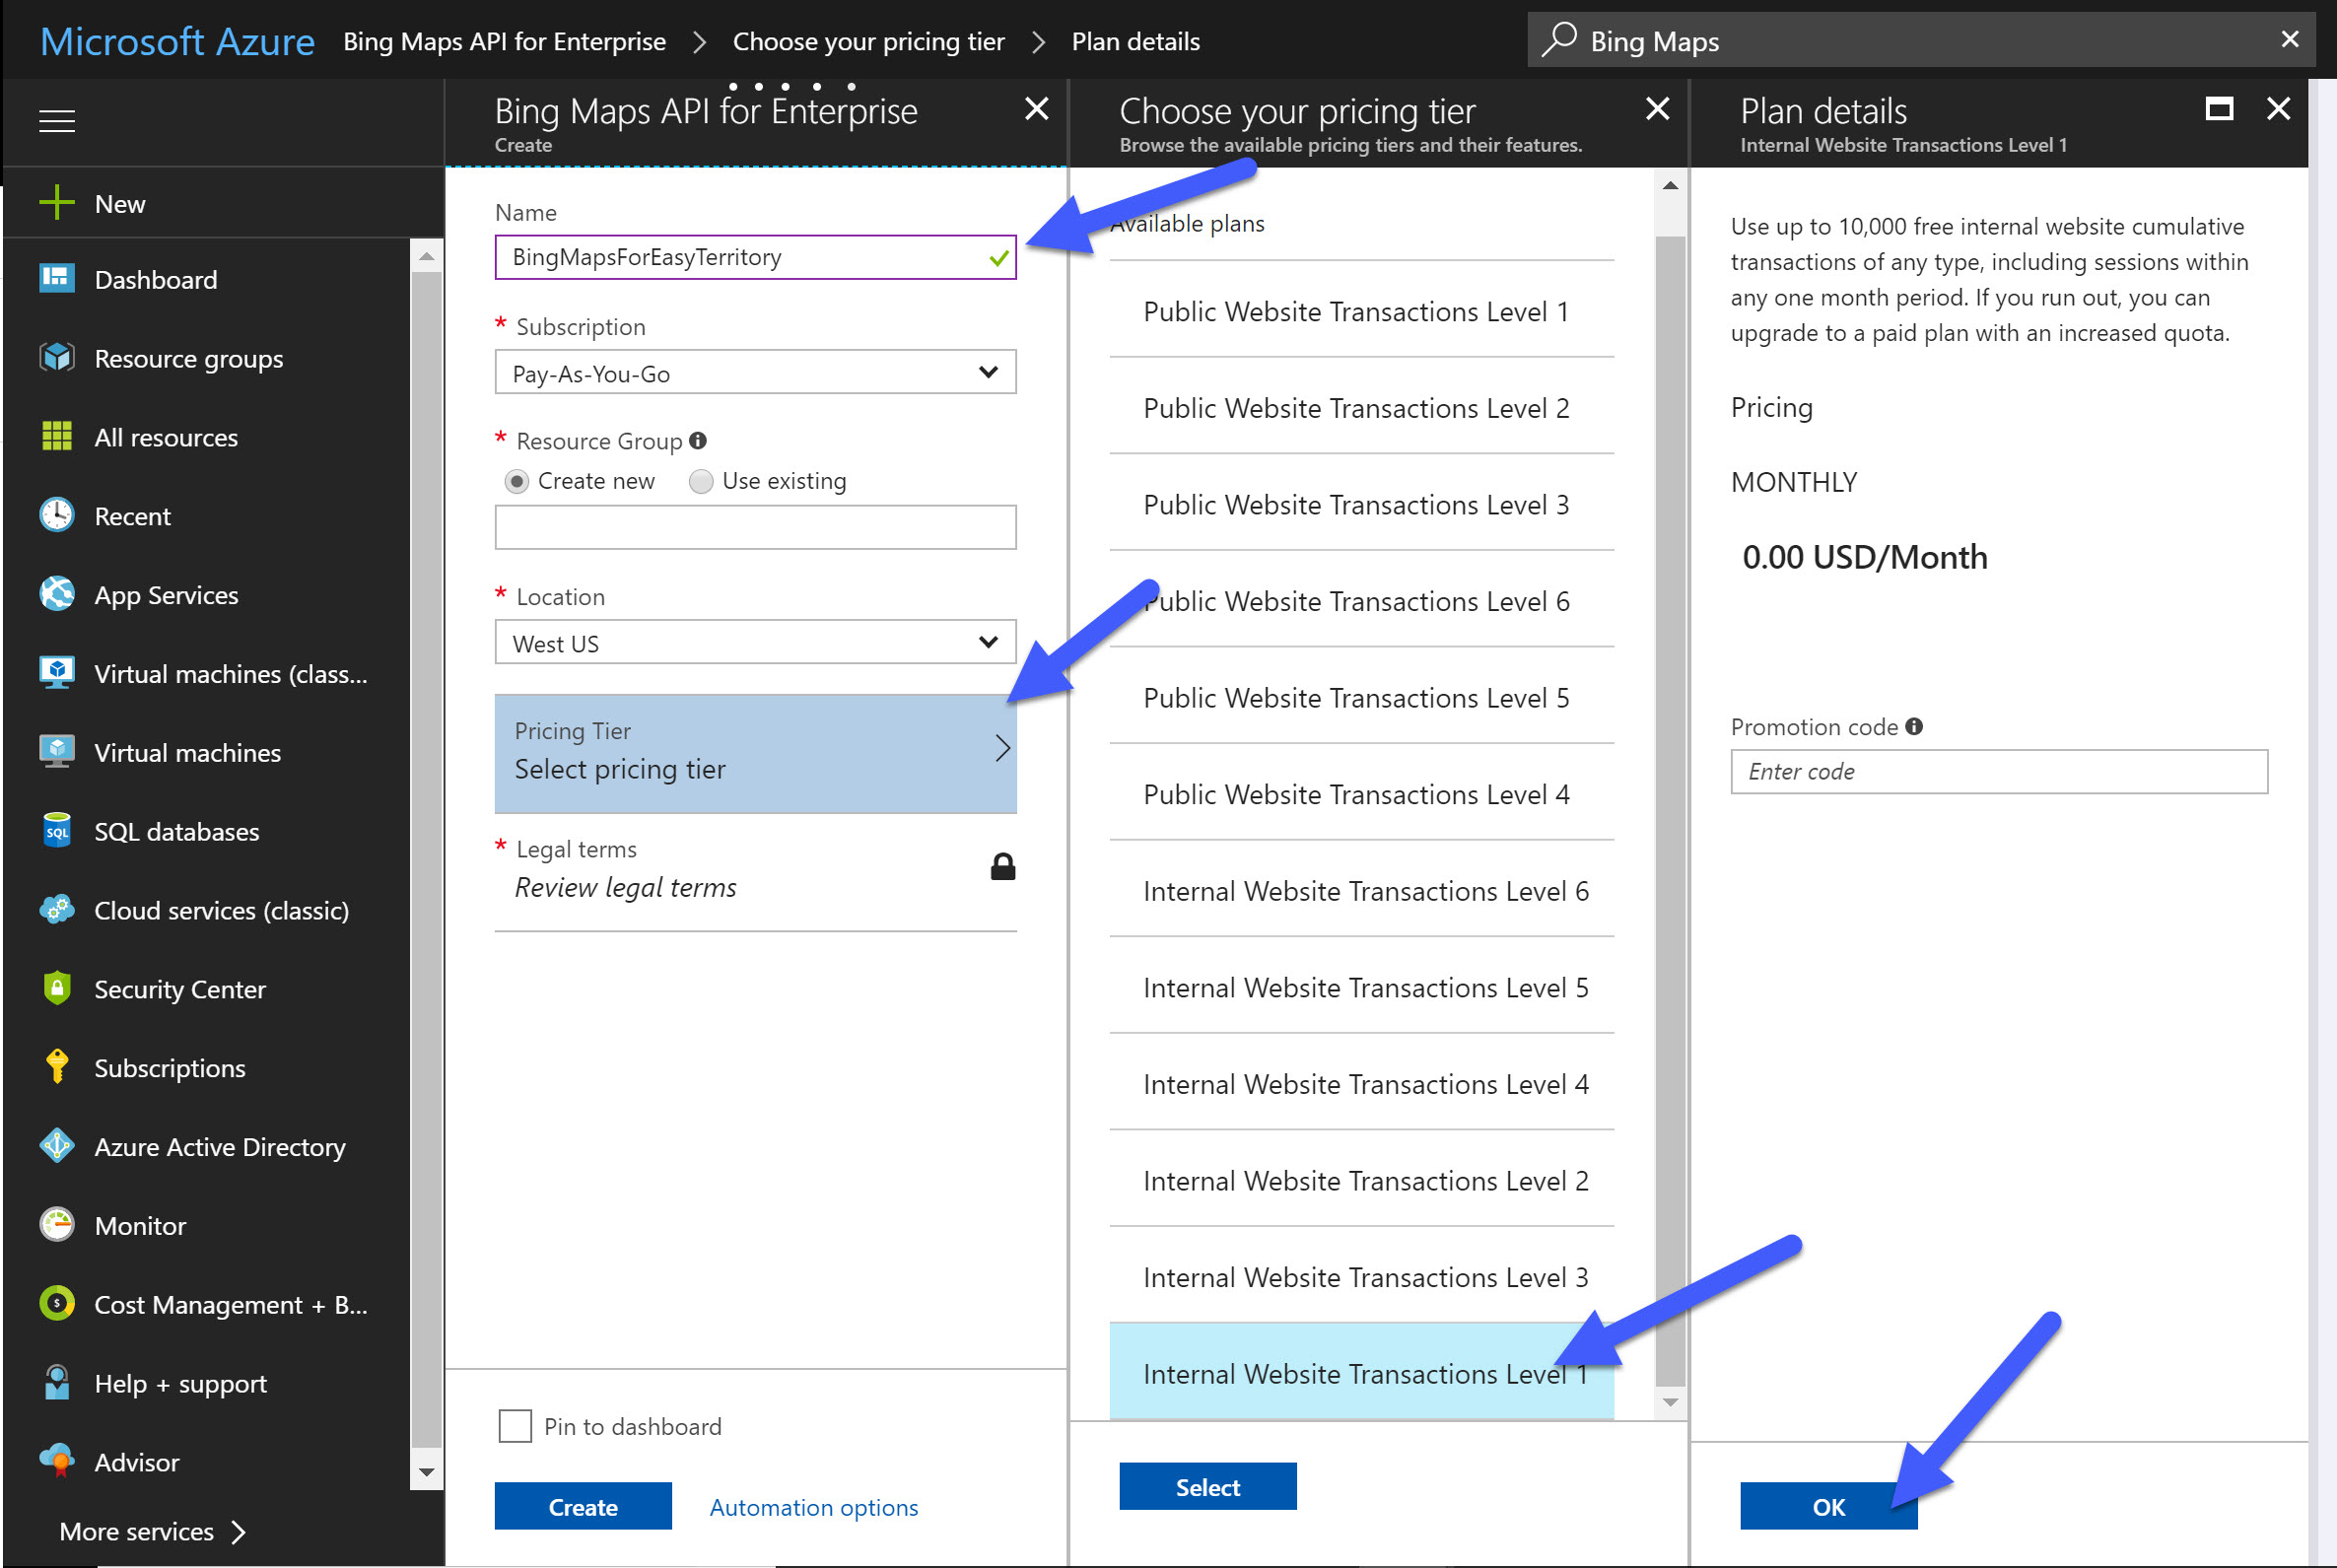Screen dimensions: 2337x1568
Task: Click the Security Center shield icon
Action: 57,988
